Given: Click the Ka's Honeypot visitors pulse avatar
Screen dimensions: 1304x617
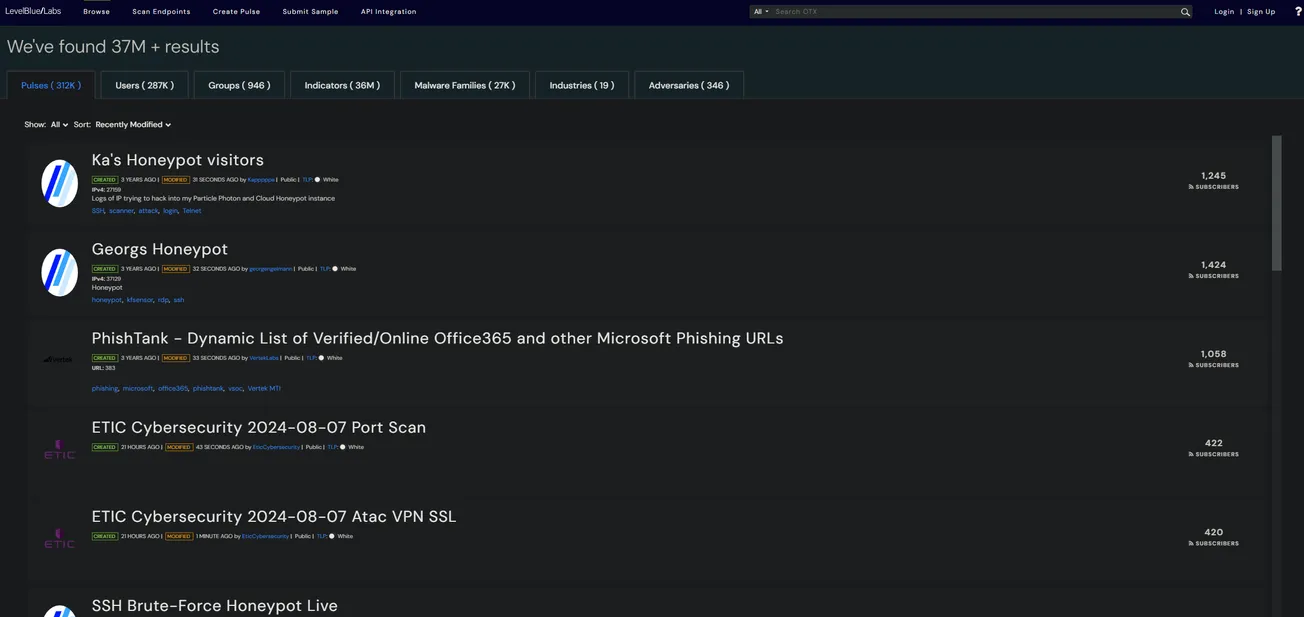Looking at the screenshot, I should [x=59, y=183].
